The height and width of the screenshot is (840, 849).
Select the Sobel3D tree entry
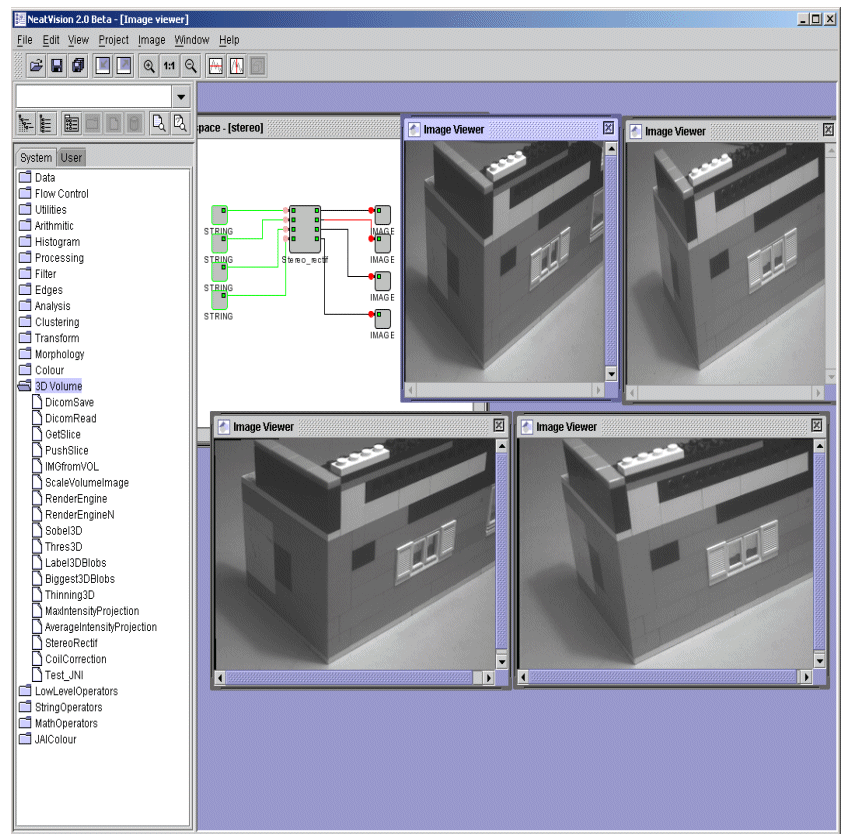tap(63, 531)
